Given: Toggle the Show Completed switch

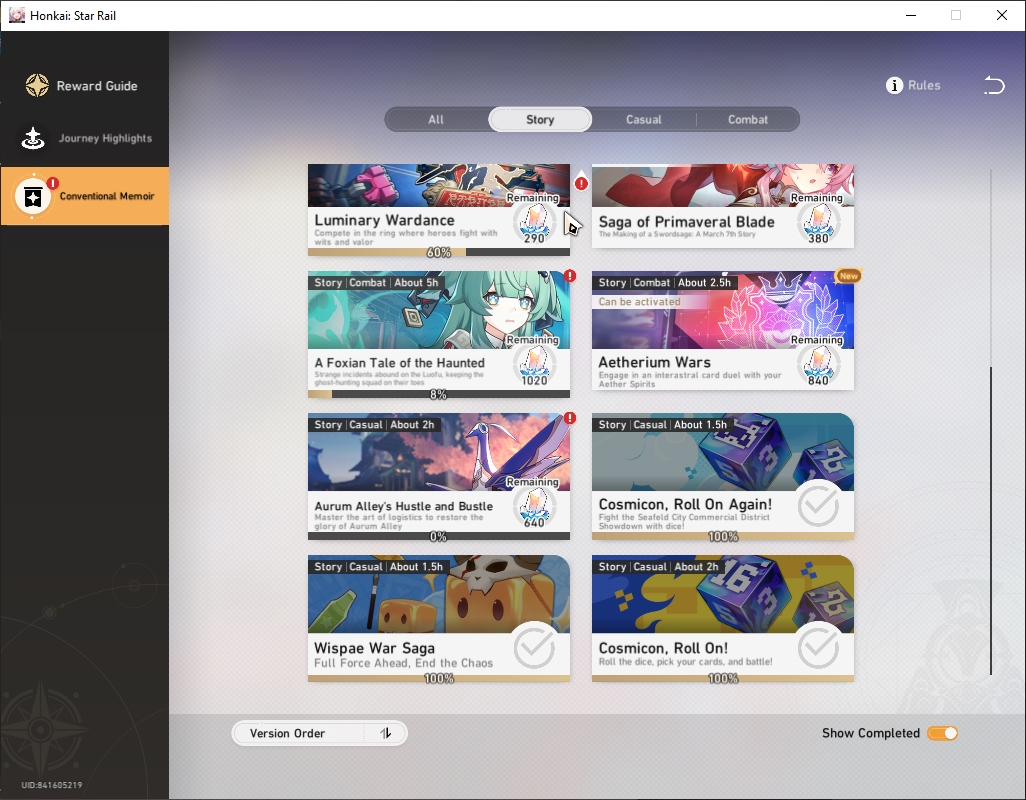Looking at the screenshot, I should 942,733.
